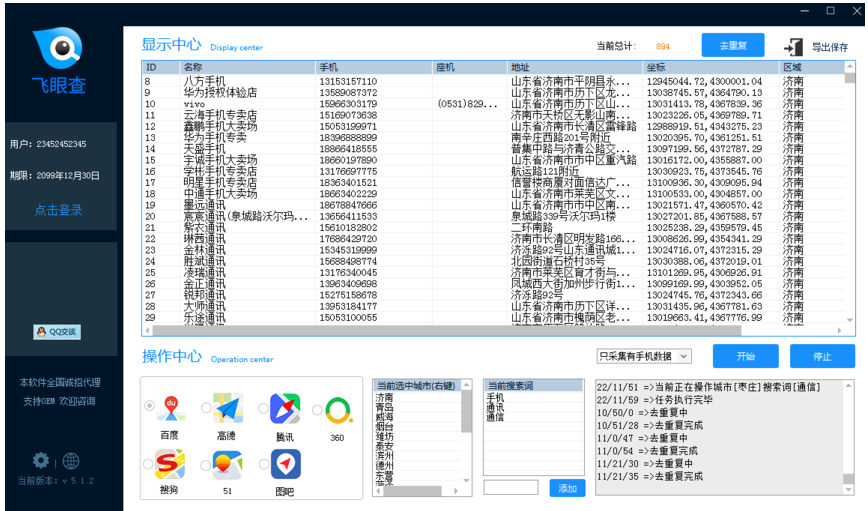The image size is (868, 511).
Task: Select the 图吧 radio button
Action: tap(264, 464)
